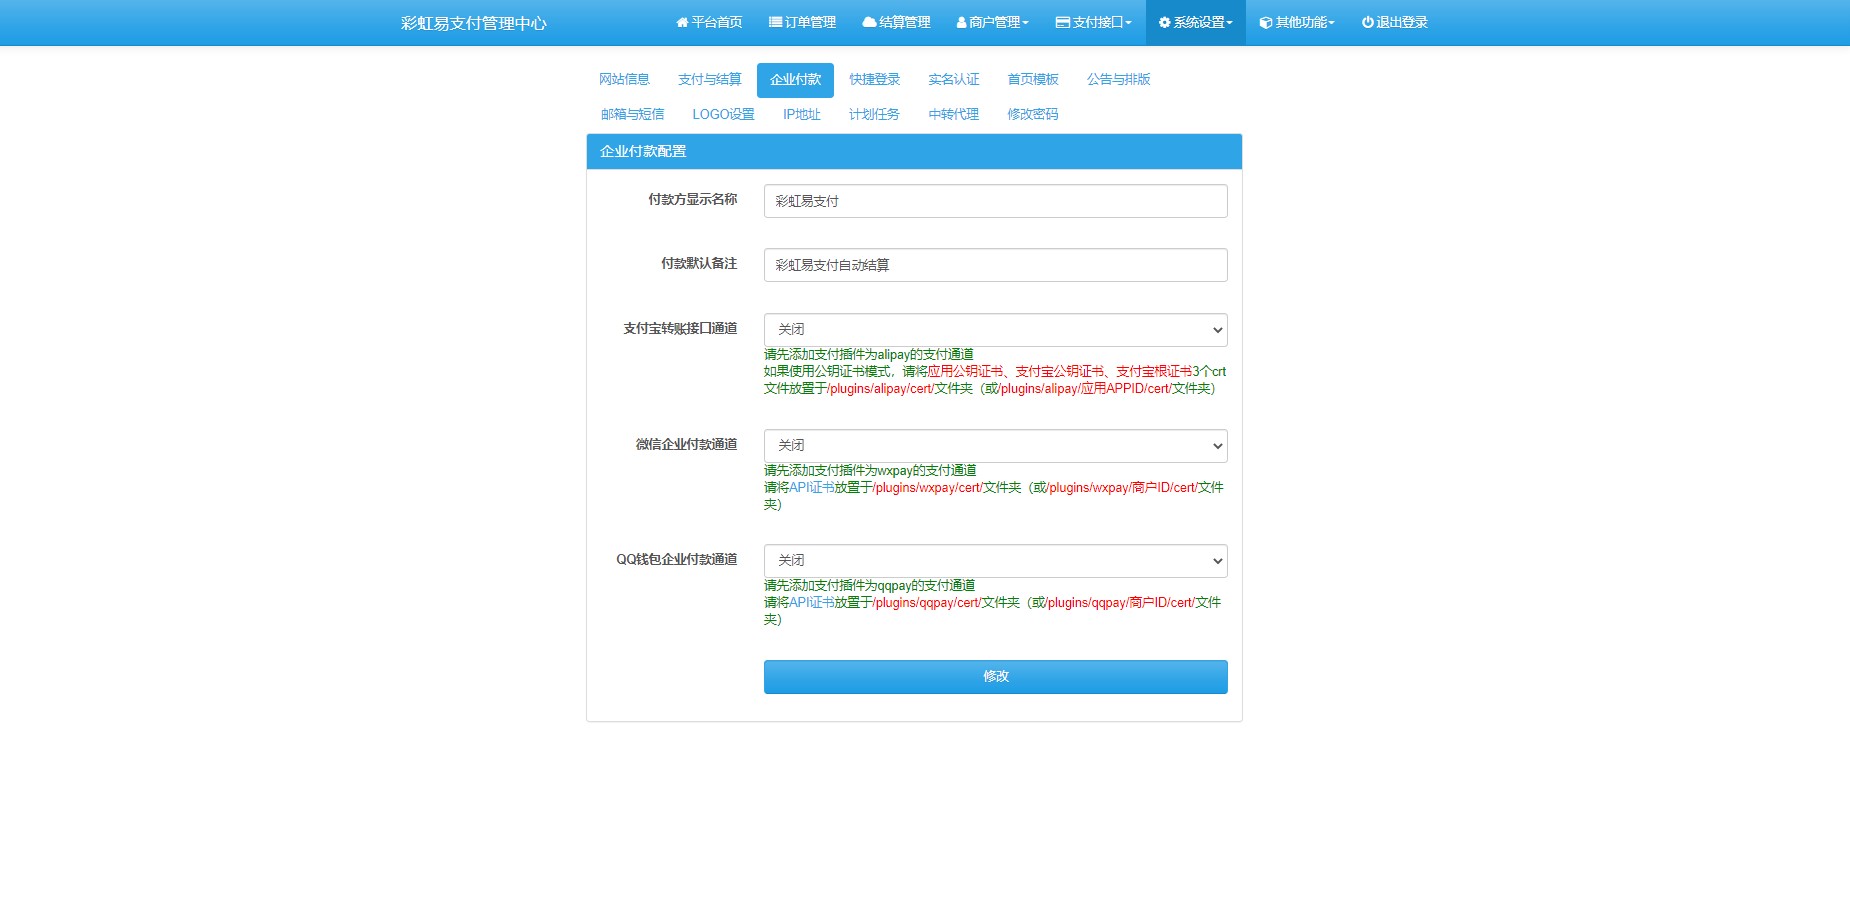This screenshot has width=1850, height=912.
Task: Expand the 系统设置 dropdown caret
Action: pos(1229,23)
